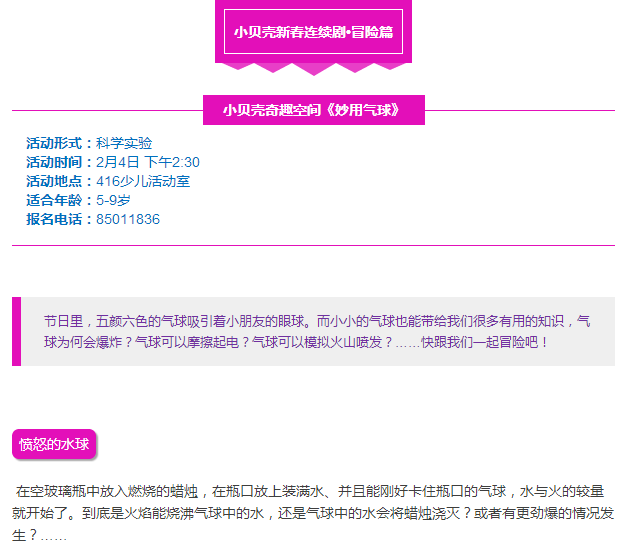Image resolution: width=623 pixels, height=545 pixels.
Task: Click the paragraph beginning 在空玻璃瓶中
Action: (310, 512)
